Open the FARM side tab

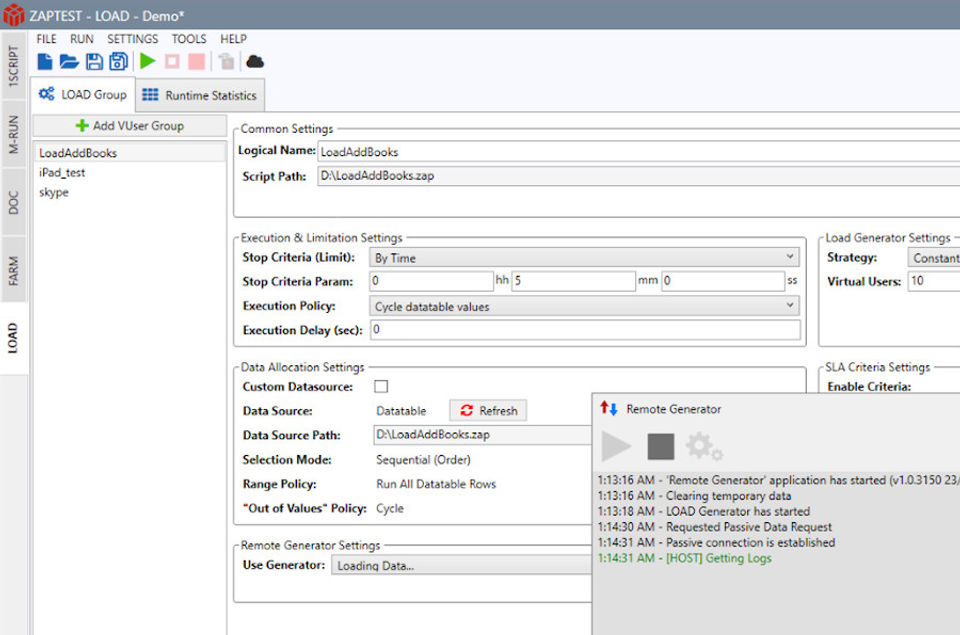pos(14,271)
